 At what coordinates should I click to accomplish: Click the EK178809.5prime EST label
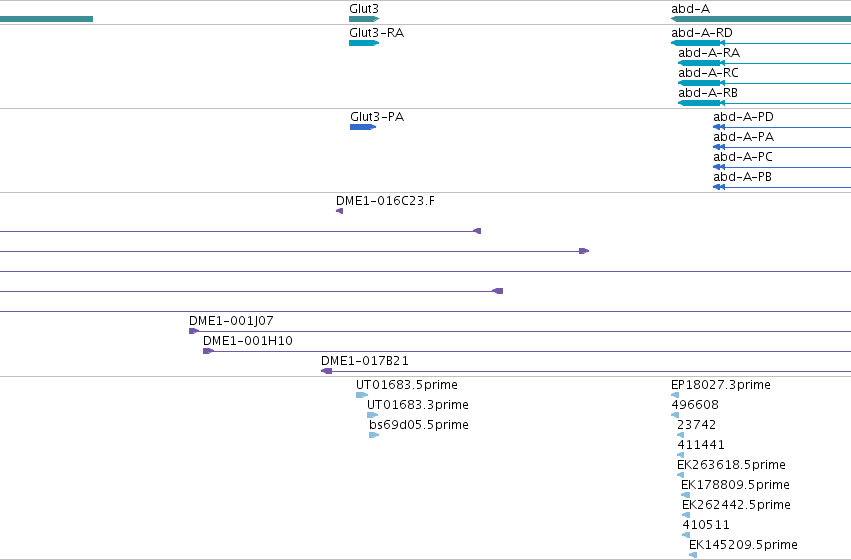pos(735,485)
